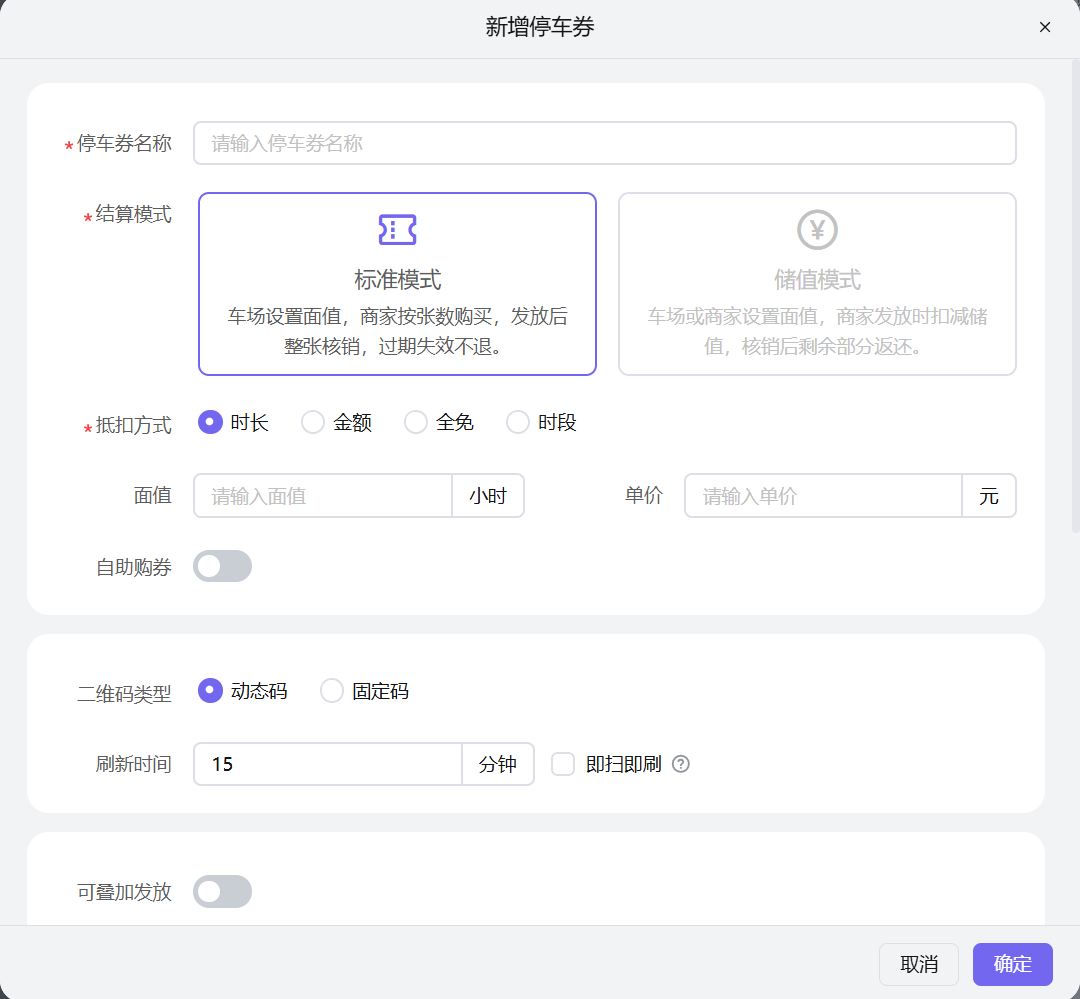The image size is (1080, 999).
Task: Turn on the 可叠加发放 switch
Action: point(222,891)
